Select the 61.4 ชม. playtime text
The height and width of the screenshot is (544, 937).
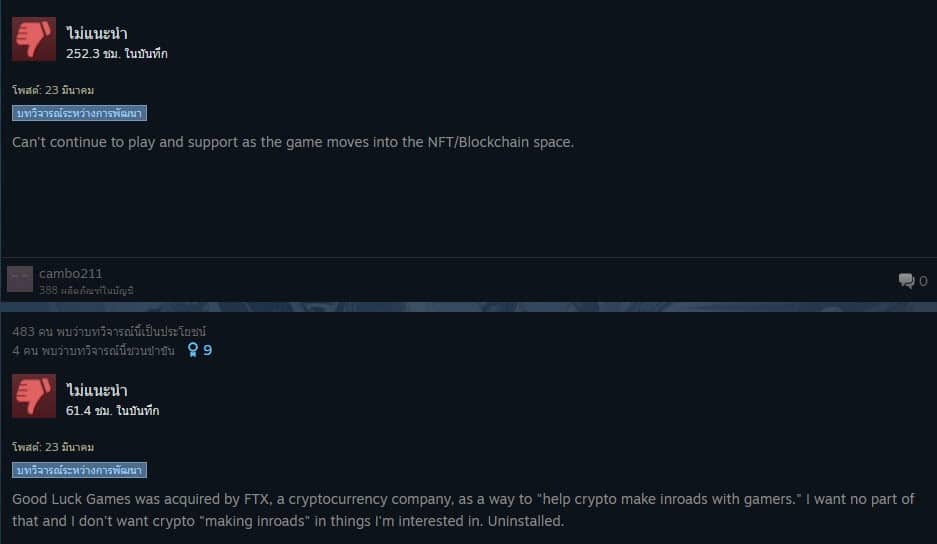113,411
